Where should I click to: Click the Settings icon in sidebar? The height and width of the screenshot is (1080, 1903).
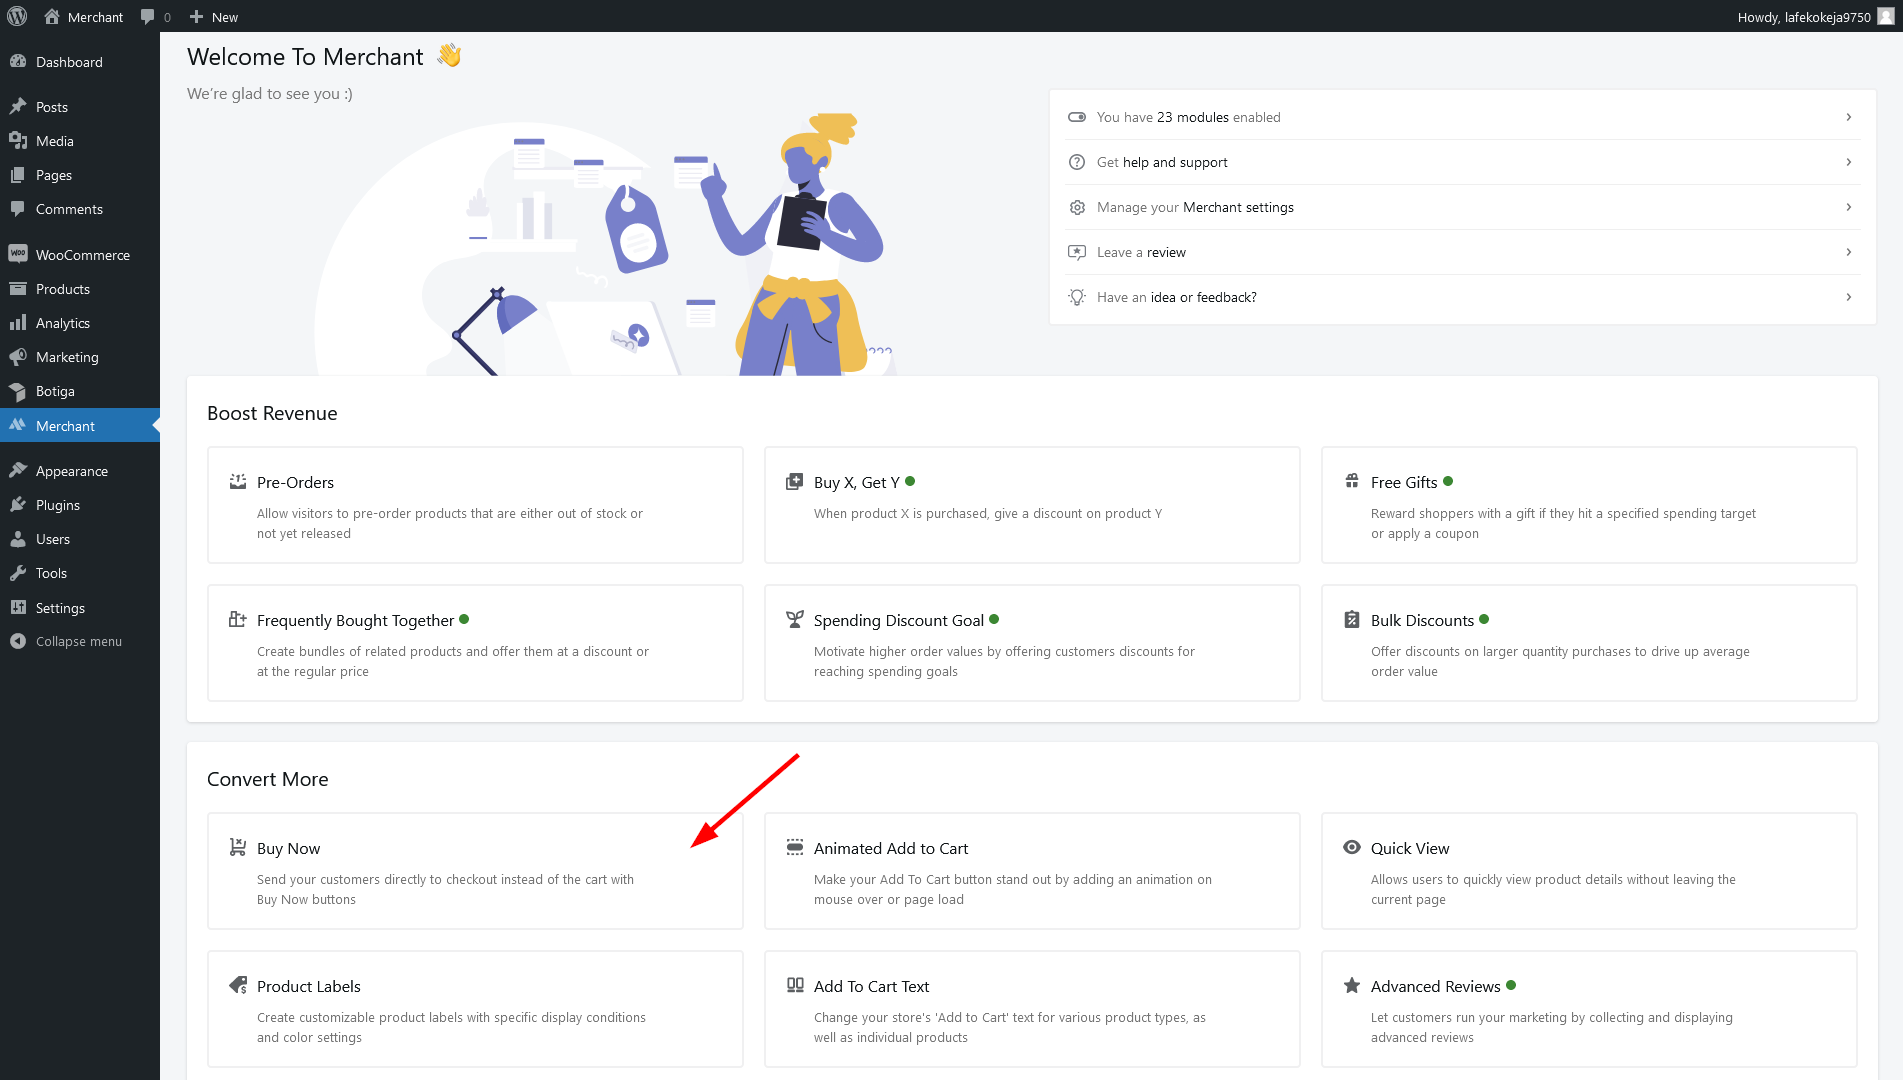click(18, 607)
